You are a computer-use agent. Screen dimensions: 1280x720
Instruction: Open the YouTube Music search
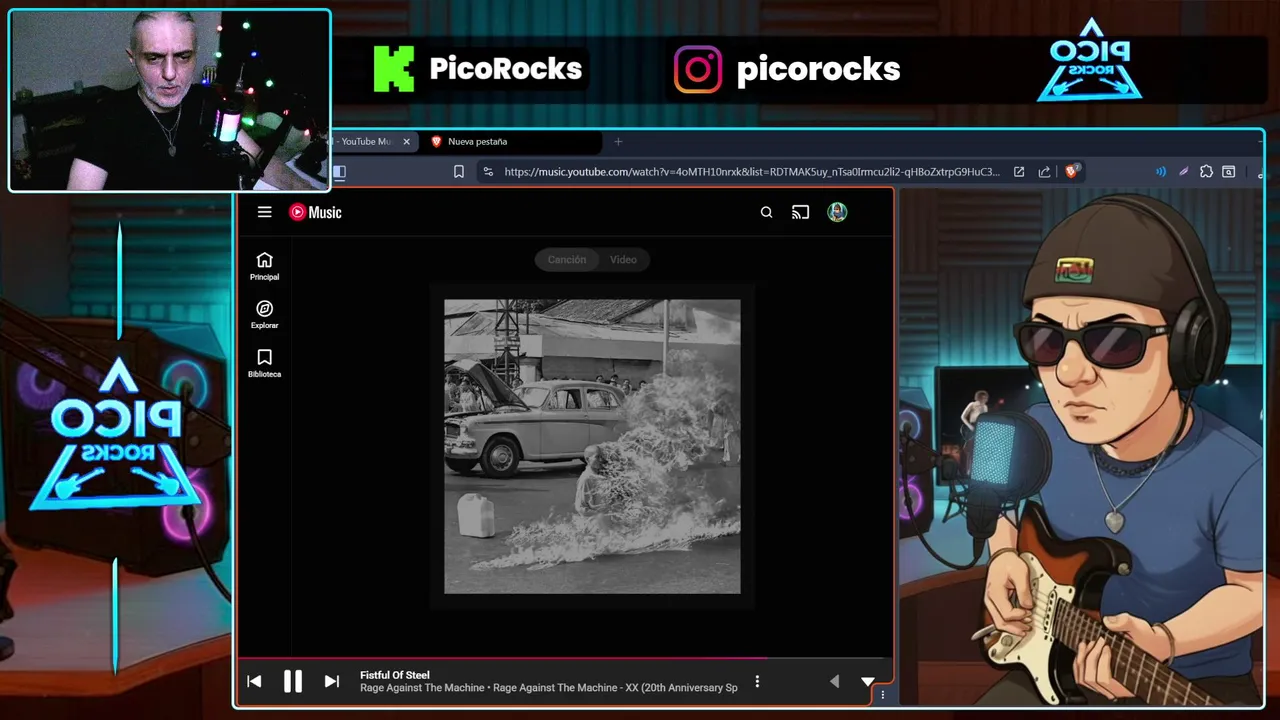pos(766,212)
